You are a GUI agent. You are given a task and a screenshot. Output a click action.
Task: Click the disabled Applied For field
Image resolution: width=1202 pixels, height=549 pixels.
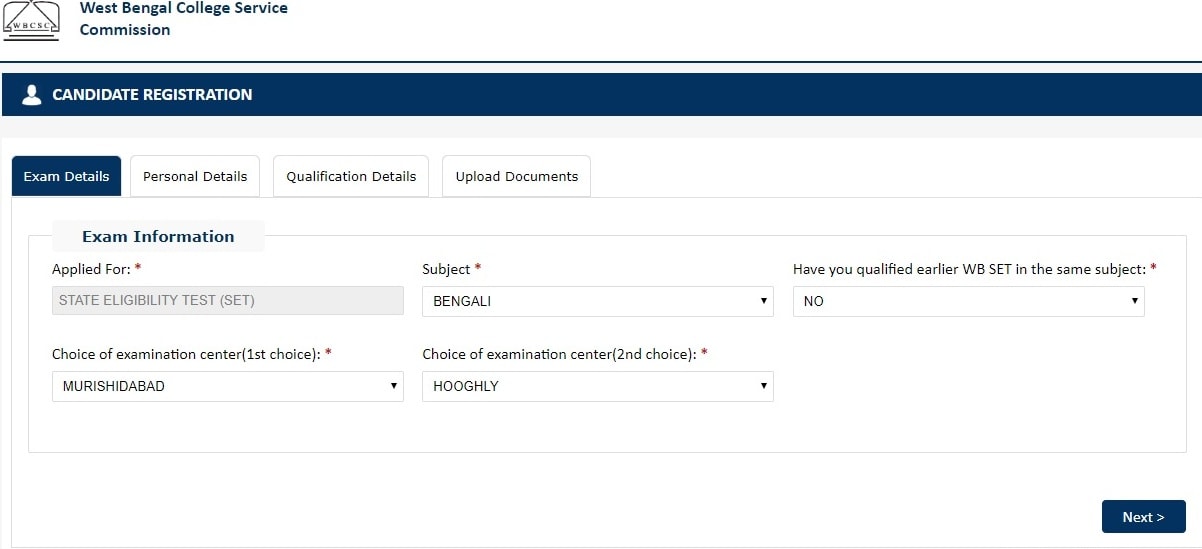click(227, 301)
